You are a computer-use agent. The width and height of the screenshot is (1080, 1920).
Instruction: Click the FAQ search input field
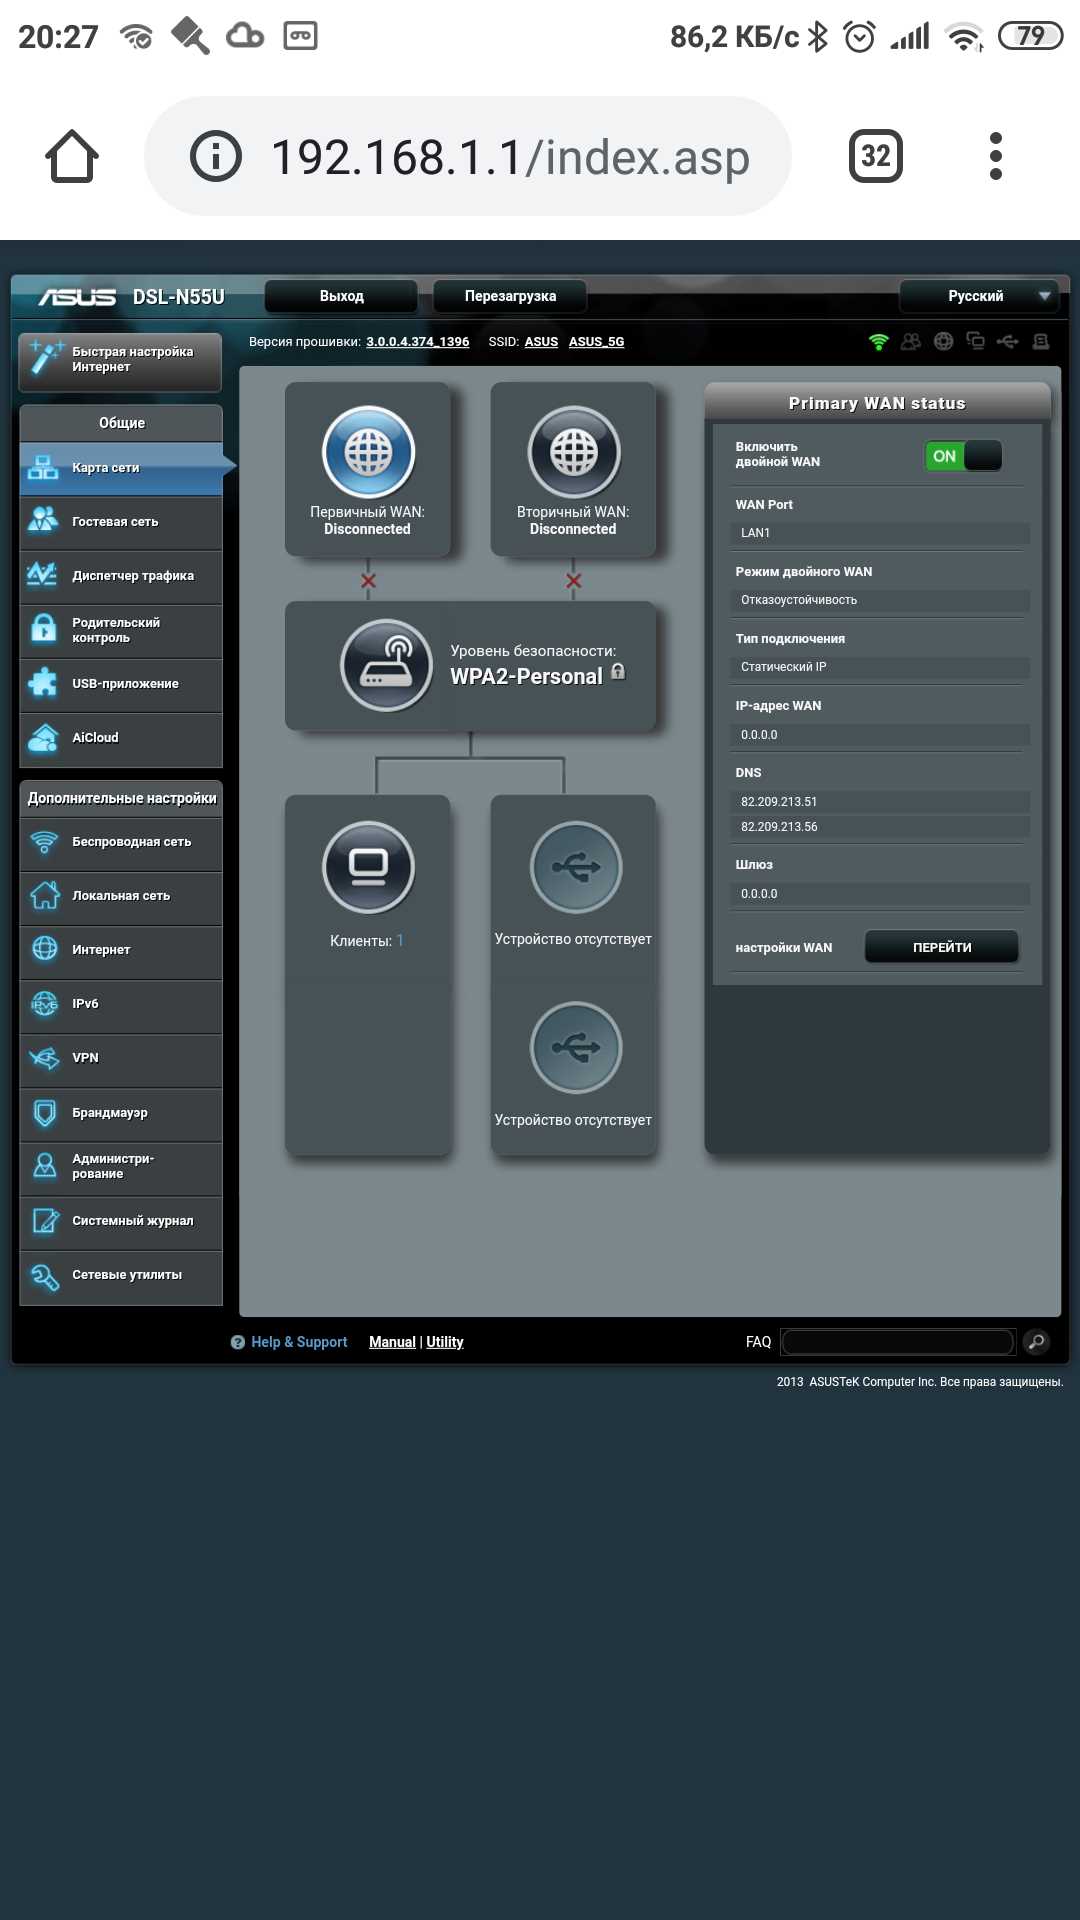pos(898,1342)
